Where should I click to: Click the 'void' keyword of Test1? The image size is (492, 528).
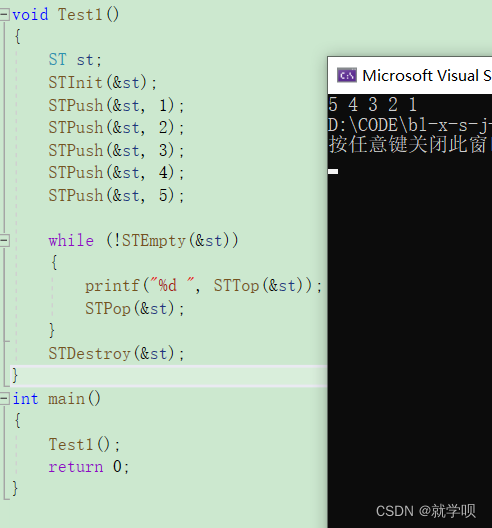pyautogui.click(x=30, y=15)
